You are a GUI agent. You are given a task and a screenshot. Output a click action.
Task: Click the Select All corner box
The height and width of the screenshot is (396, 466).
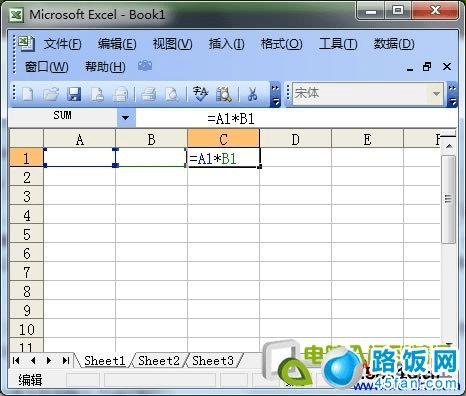tap(26, 139)
